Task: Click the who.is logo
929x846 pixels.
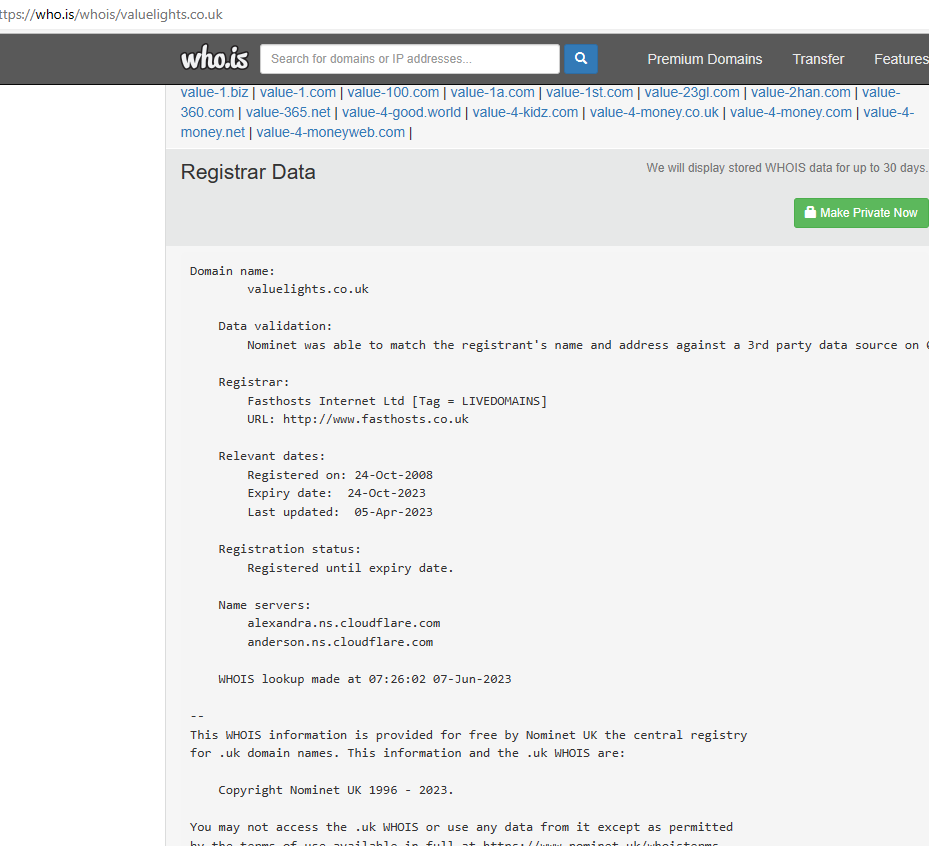Action: pyautogui.click(x=214, y=59)
